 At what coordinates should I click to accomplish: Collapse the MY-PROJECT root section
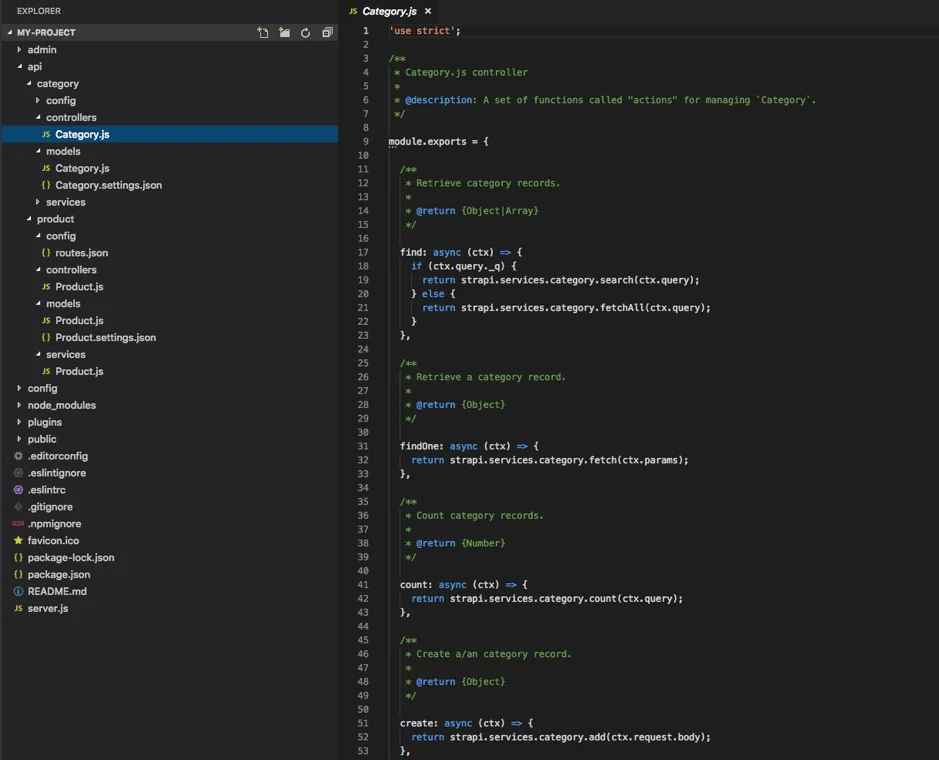[10, 32]
